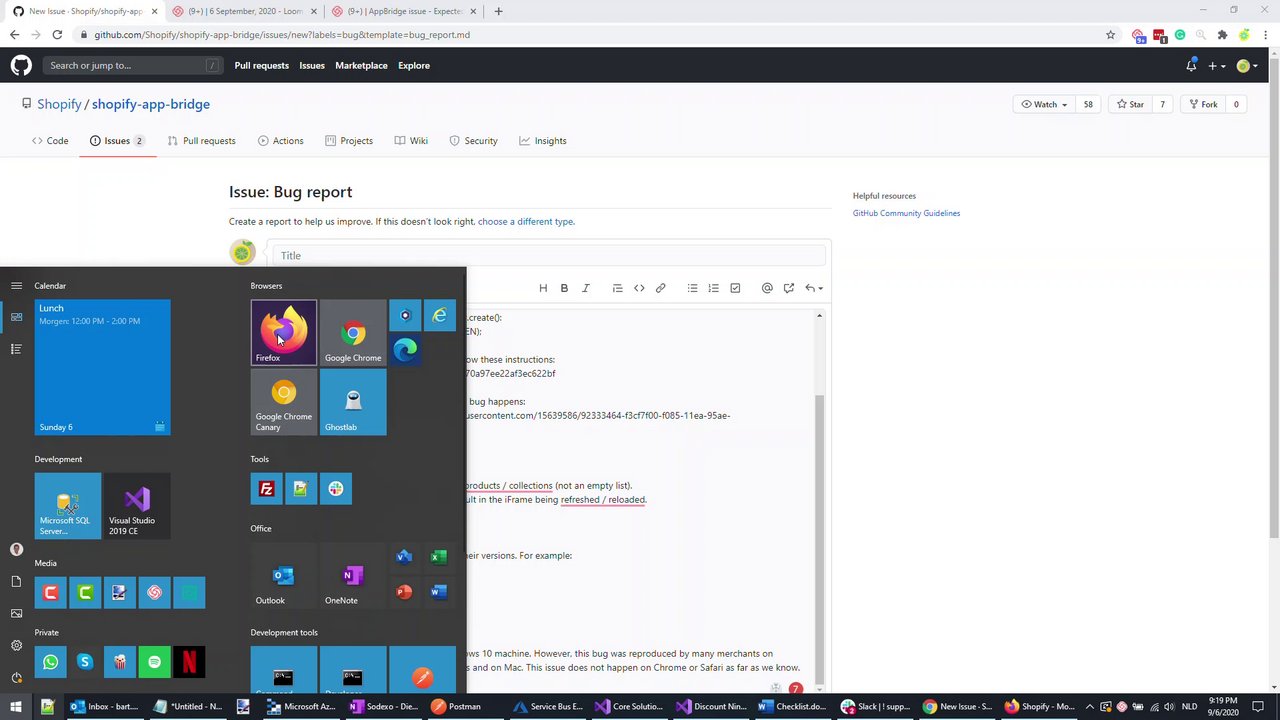Open FileZilla tile in Tools group
Image resolution: width=1280 pixels, height=720 pixels.
266,488
